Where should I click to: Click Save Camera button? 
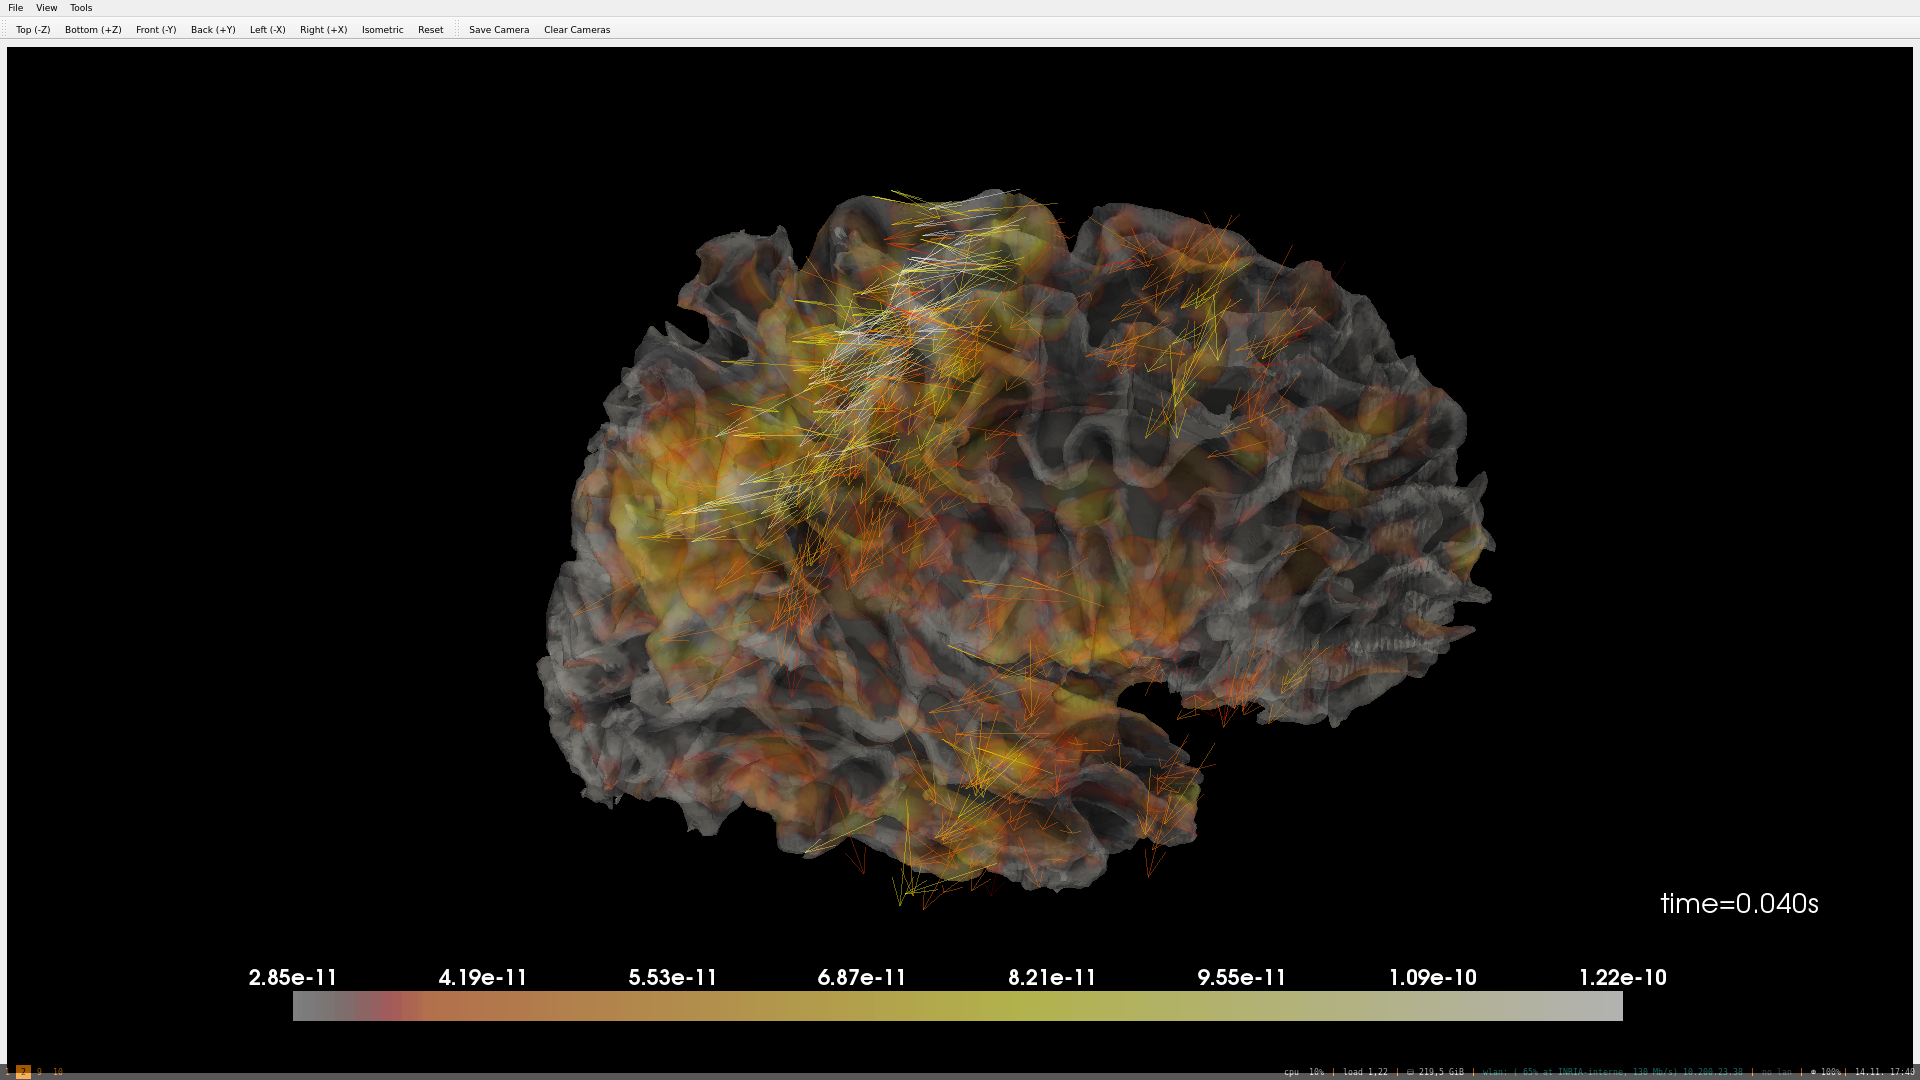point(498,30)
